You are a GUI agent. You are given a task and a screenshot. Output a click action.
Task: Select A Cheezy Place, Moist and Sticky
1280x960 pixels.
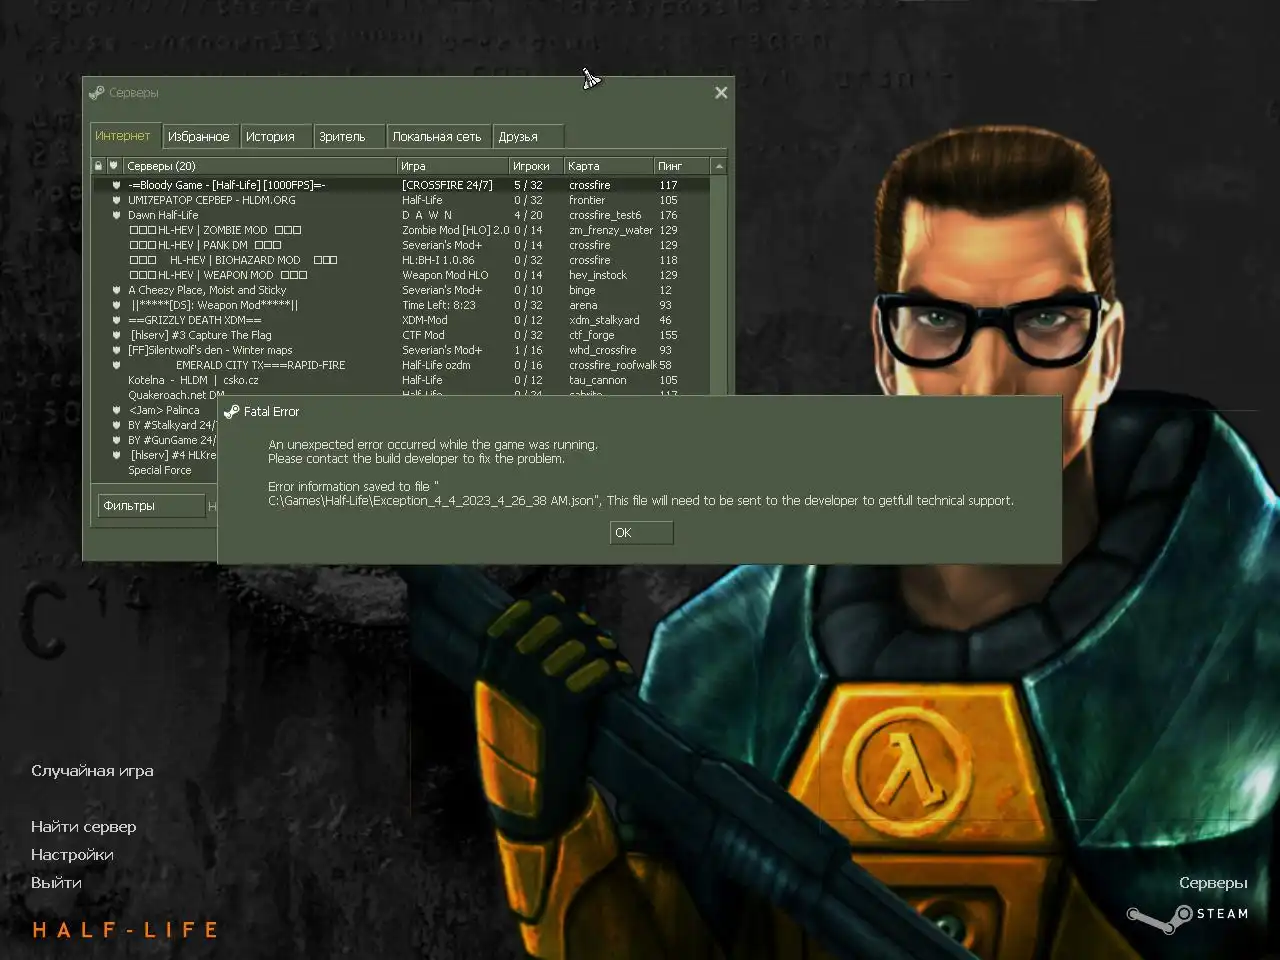207,290
